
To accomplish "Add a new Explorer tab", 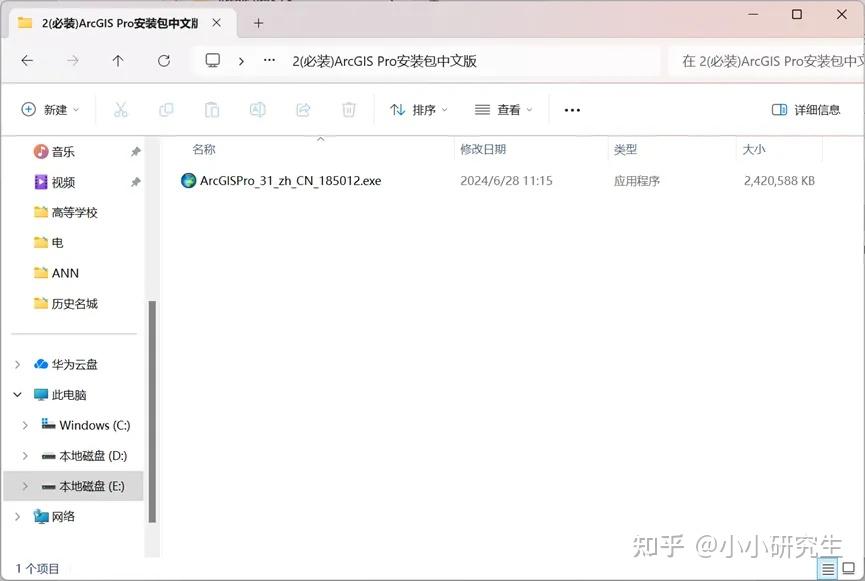I will (258, 23).
